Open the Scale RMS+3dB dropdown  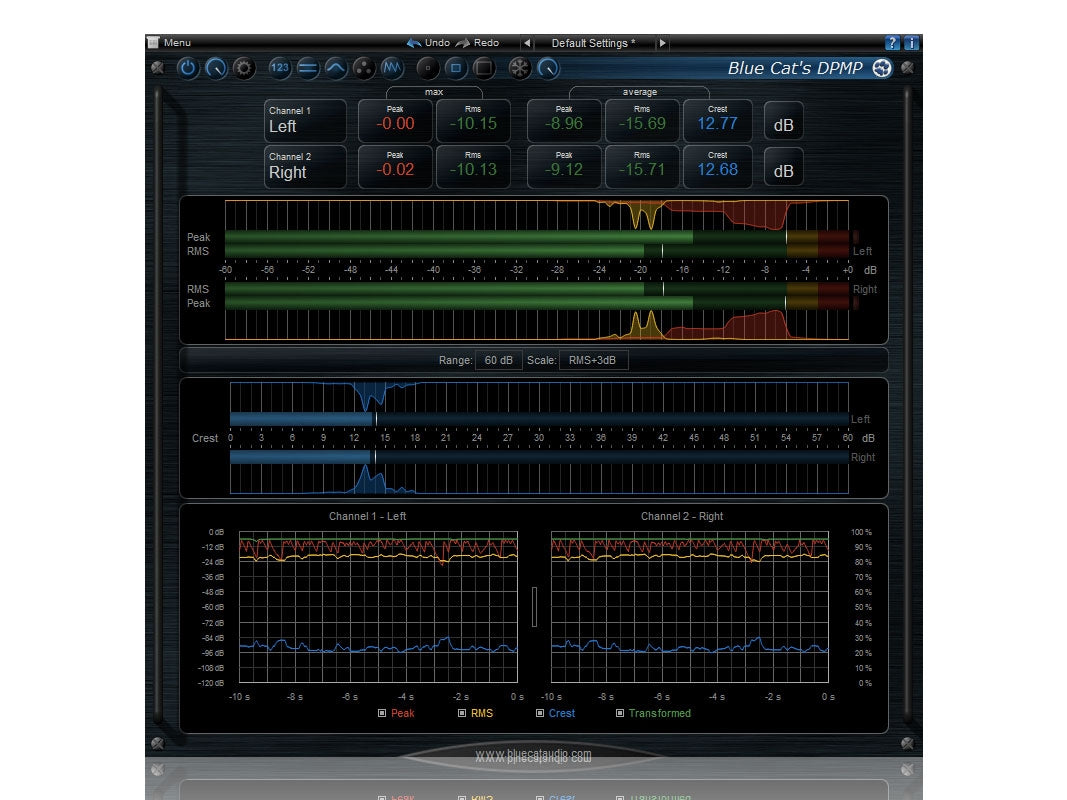point(593,360)
